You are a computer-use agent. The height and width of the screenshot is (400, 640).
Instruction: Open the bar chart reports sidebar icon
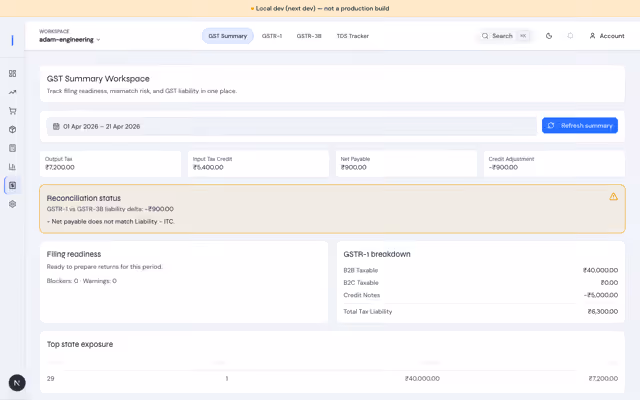click(13, 167)
